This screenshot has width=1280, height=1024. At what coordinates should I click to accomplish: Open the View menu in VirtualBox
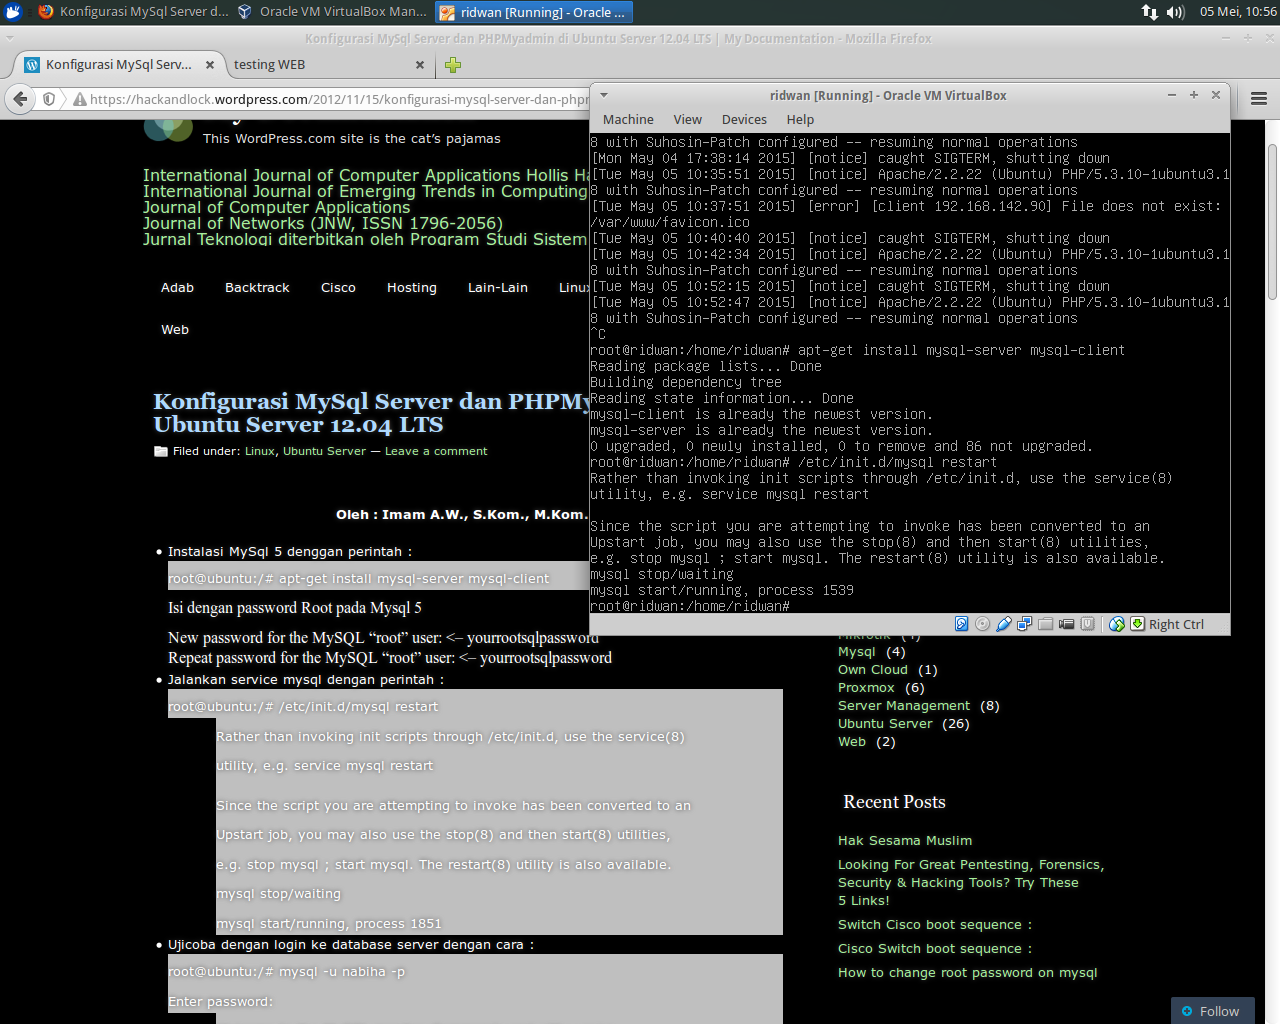point(687,119)
